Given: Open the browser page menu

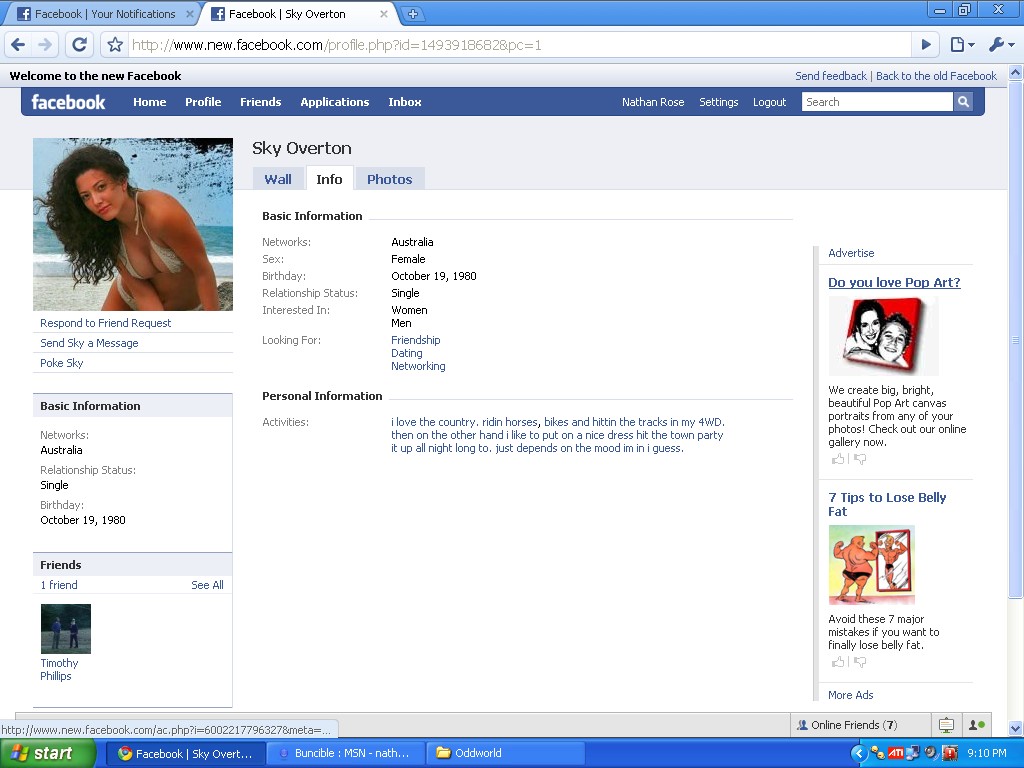Looking at the screenshot, I should tap(962, 44).
